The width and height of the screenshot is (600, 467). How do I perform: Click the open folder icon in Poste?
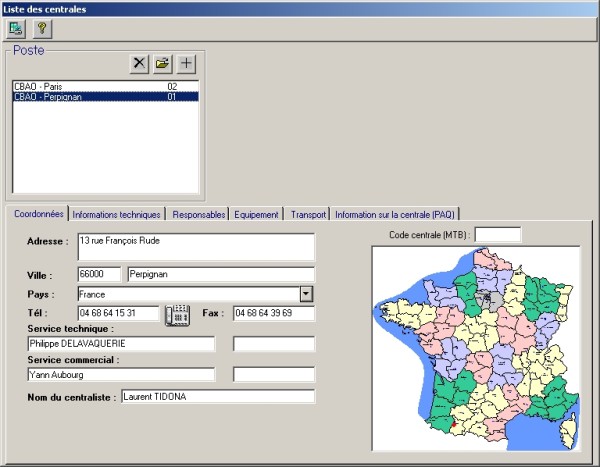click(x=162, y=64)
